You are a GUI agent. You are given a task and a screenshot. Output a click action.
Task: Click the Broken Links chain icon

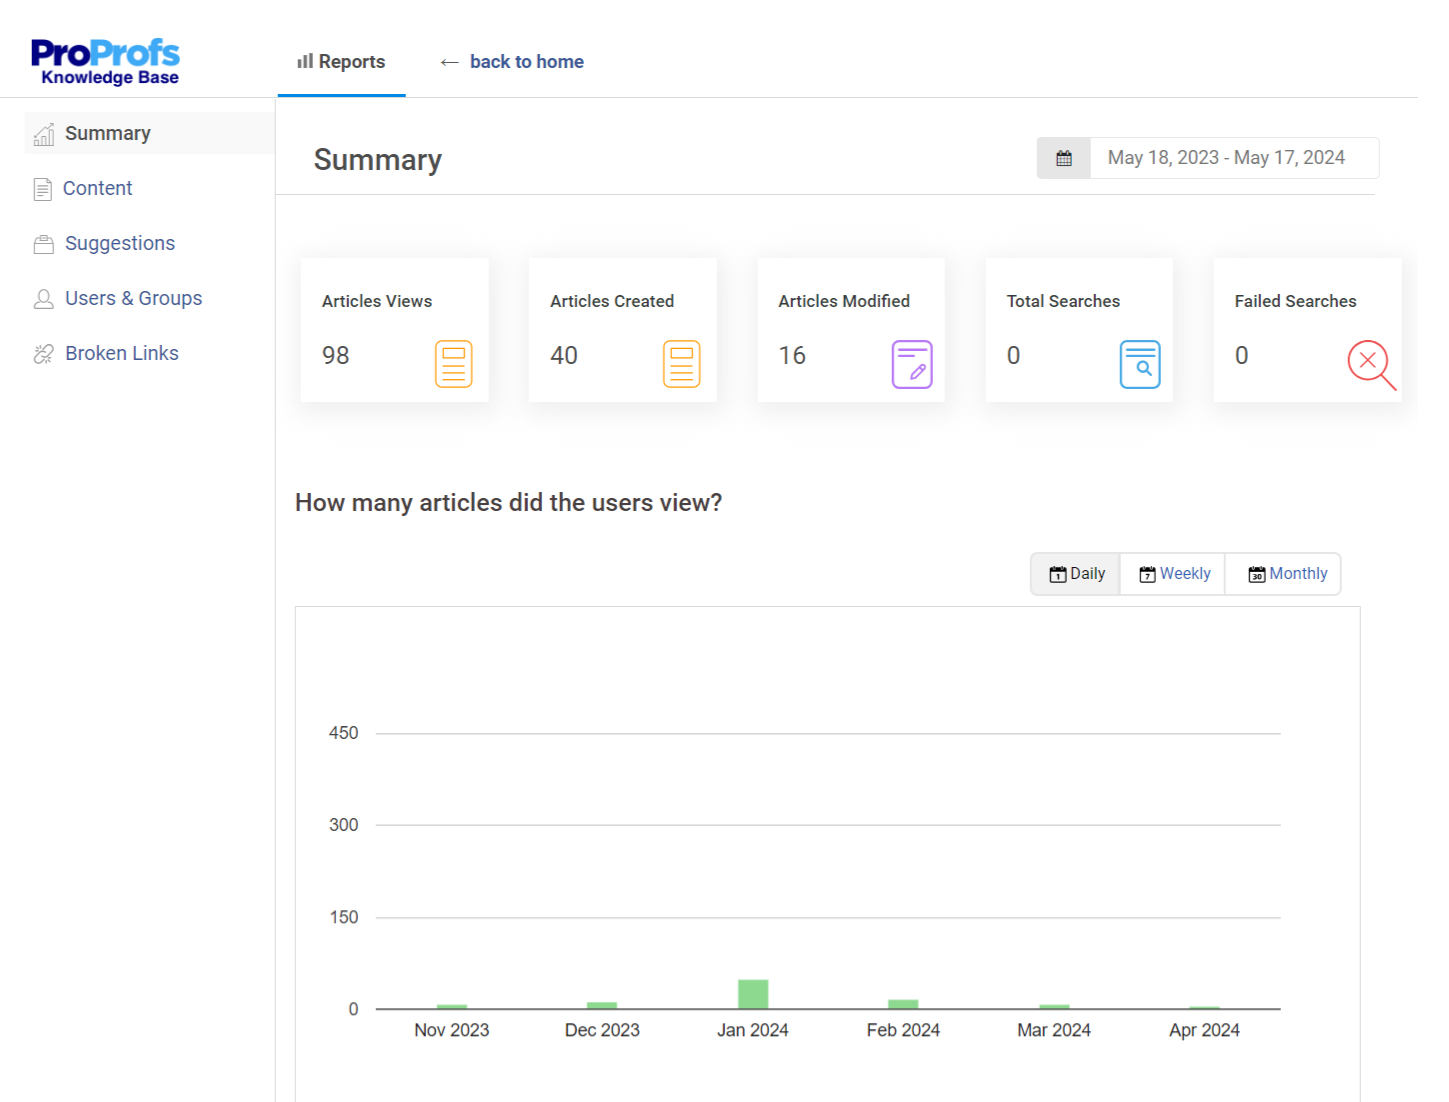coord(43,354)
